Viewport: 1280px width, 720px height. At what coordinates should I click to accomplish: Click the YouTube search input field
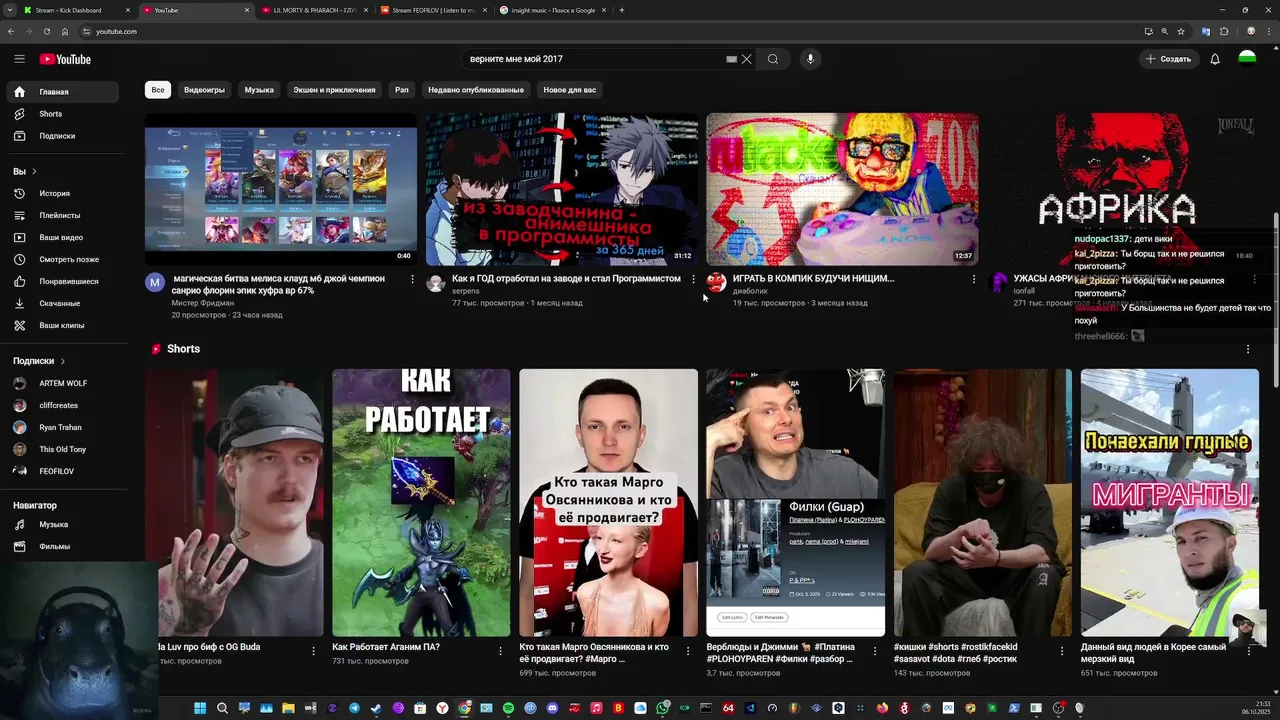595,59
